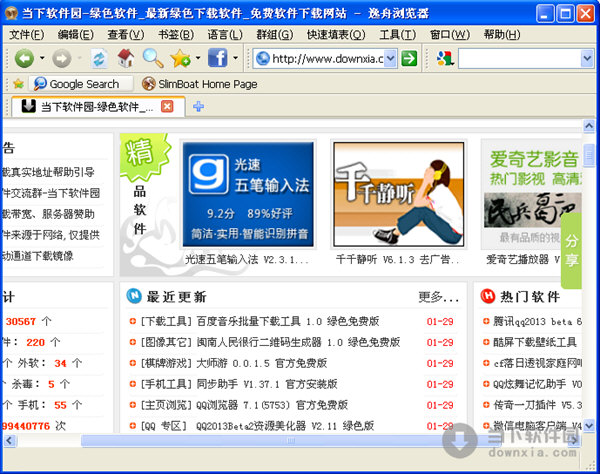Screen dimensions: 600x474
Task: Open 酷屏下载壁纸工具 link
Action: [534, 342]
